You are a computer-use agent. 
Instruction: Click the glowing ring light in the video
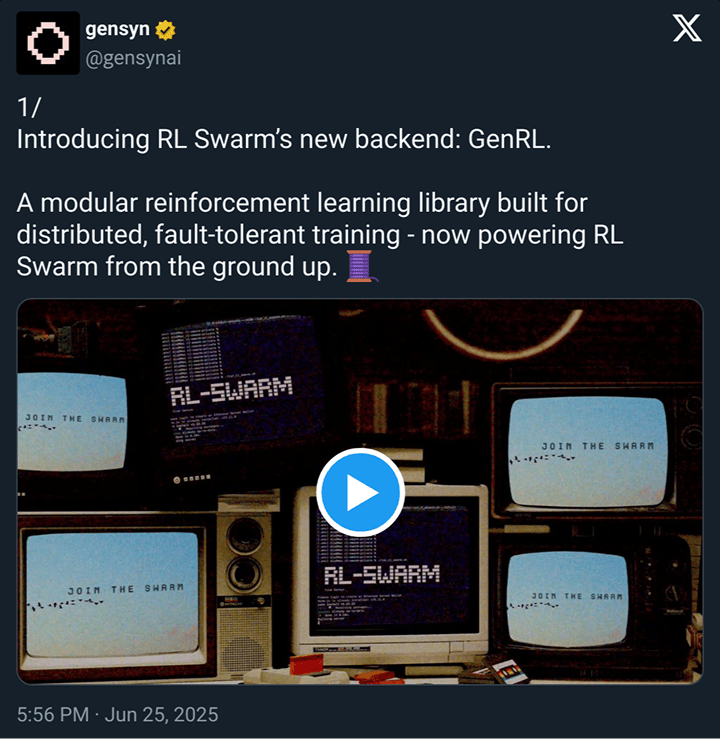[x=502, y=332]
